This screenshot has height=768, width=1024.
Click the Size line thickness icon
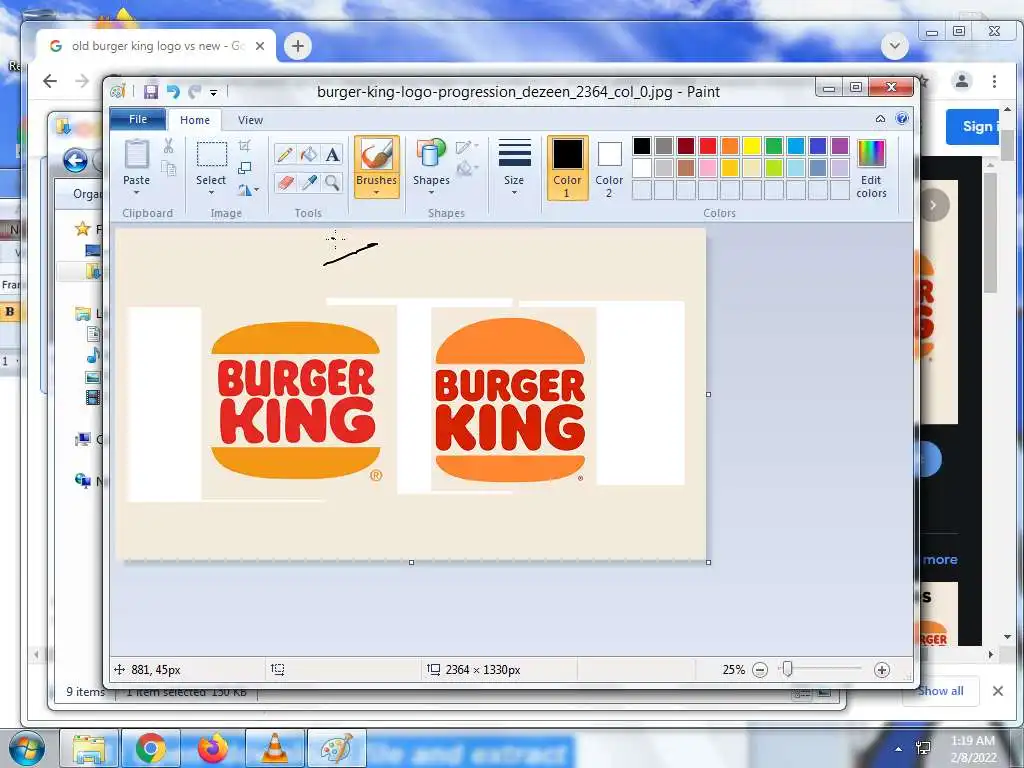pyautogui.click(x=514, y=153)
